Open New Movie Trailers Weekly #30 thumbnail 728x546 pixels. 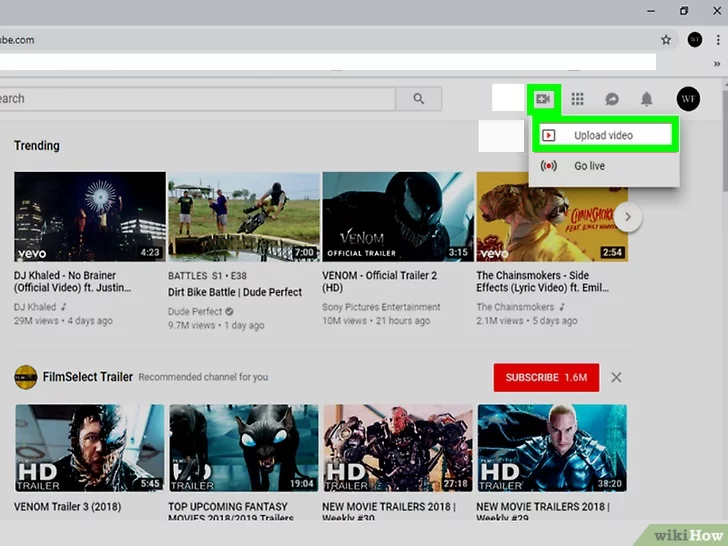pyautogui.click(x=398, y=448)
